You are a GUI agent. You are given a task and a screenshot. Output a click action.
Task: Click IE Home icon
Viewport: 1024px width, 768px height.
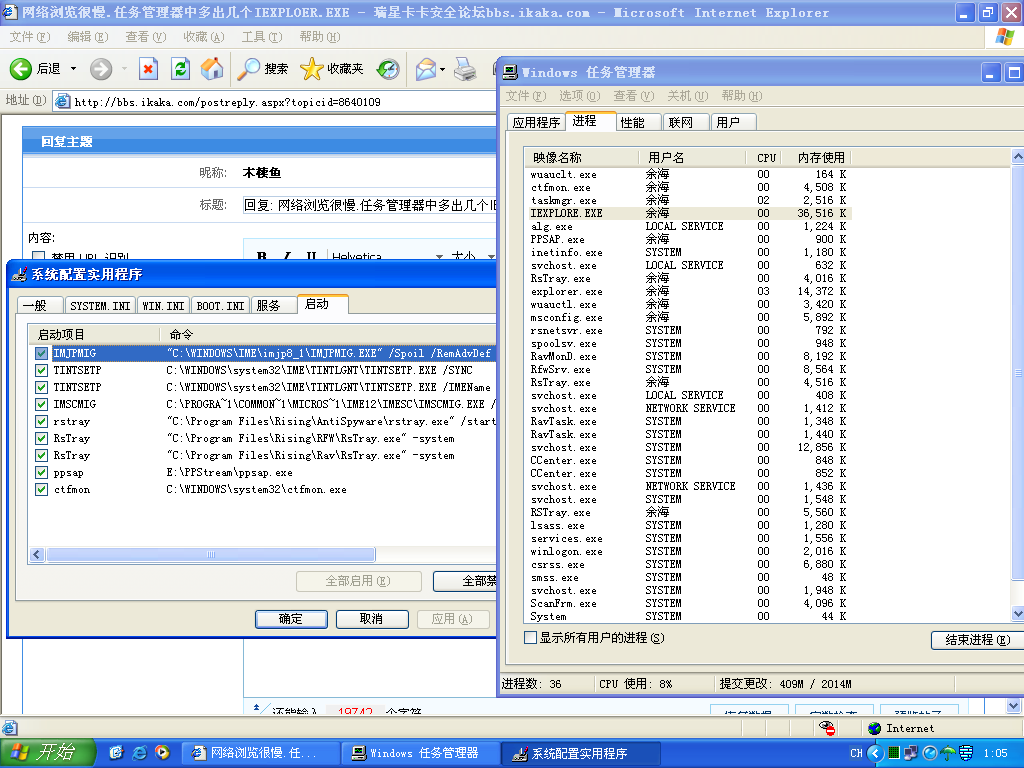pos(212,69)
